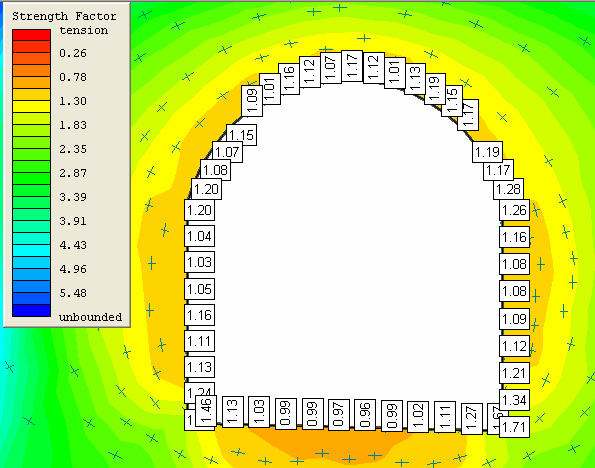Click the Strength Factor legend title
The width and height of the screenshot is (595, 468).
(x=64, y=16)
